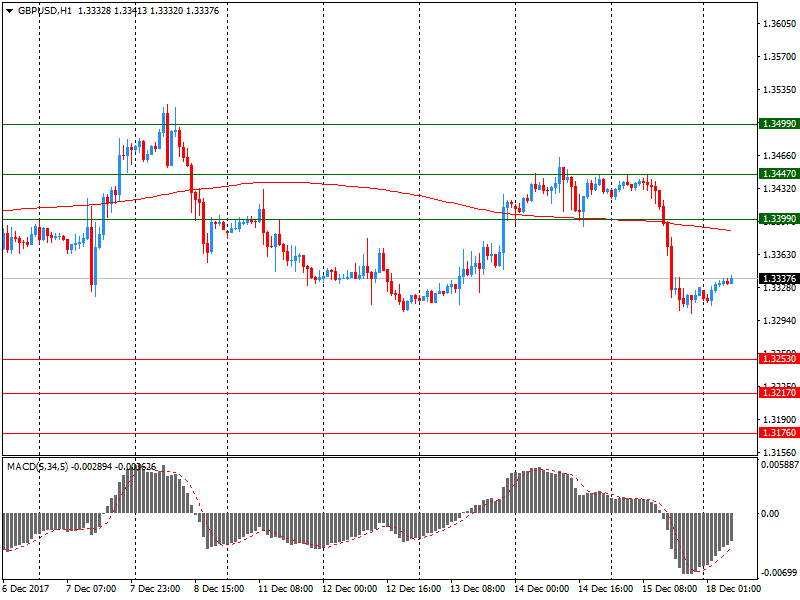
Task: Select the current price label 1.33376
Action: pyautogui.click(x=779, y=279)
